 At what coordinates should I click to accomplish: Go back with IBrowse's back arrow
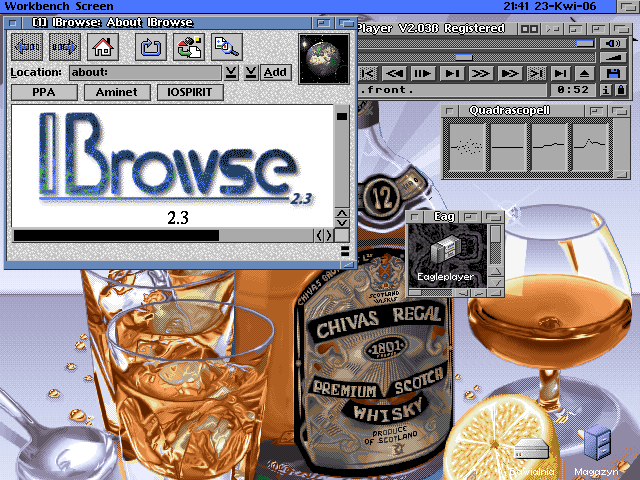pyautogui.click(x=27, y=47)
